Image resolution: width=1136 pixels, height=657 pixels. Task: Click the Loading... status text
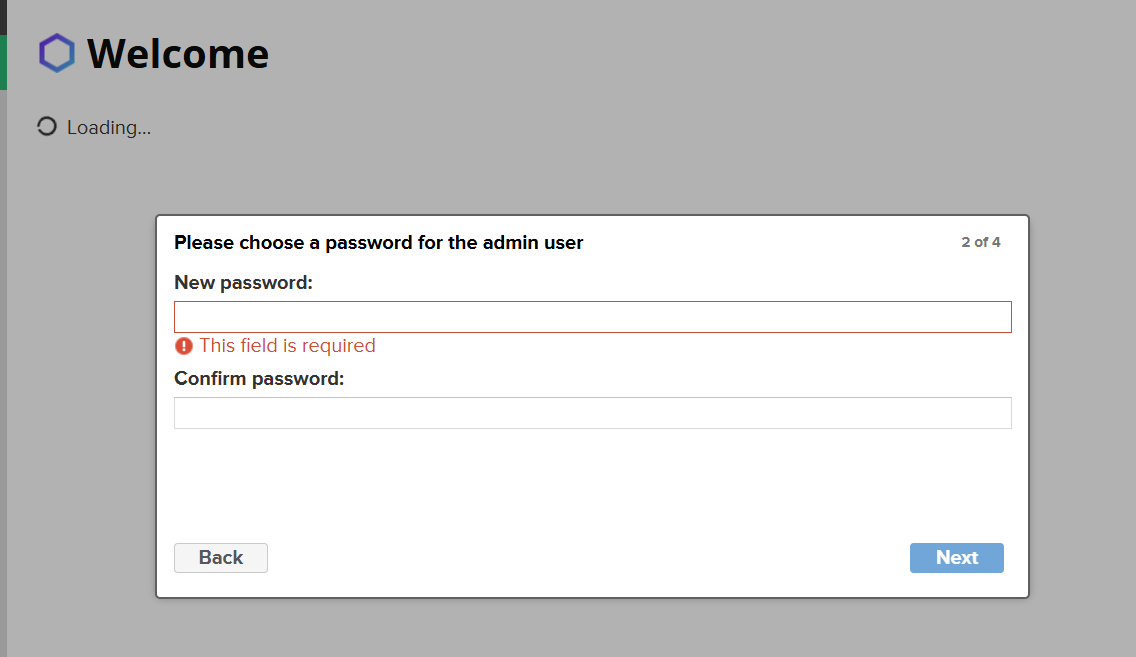coord(109,127)
